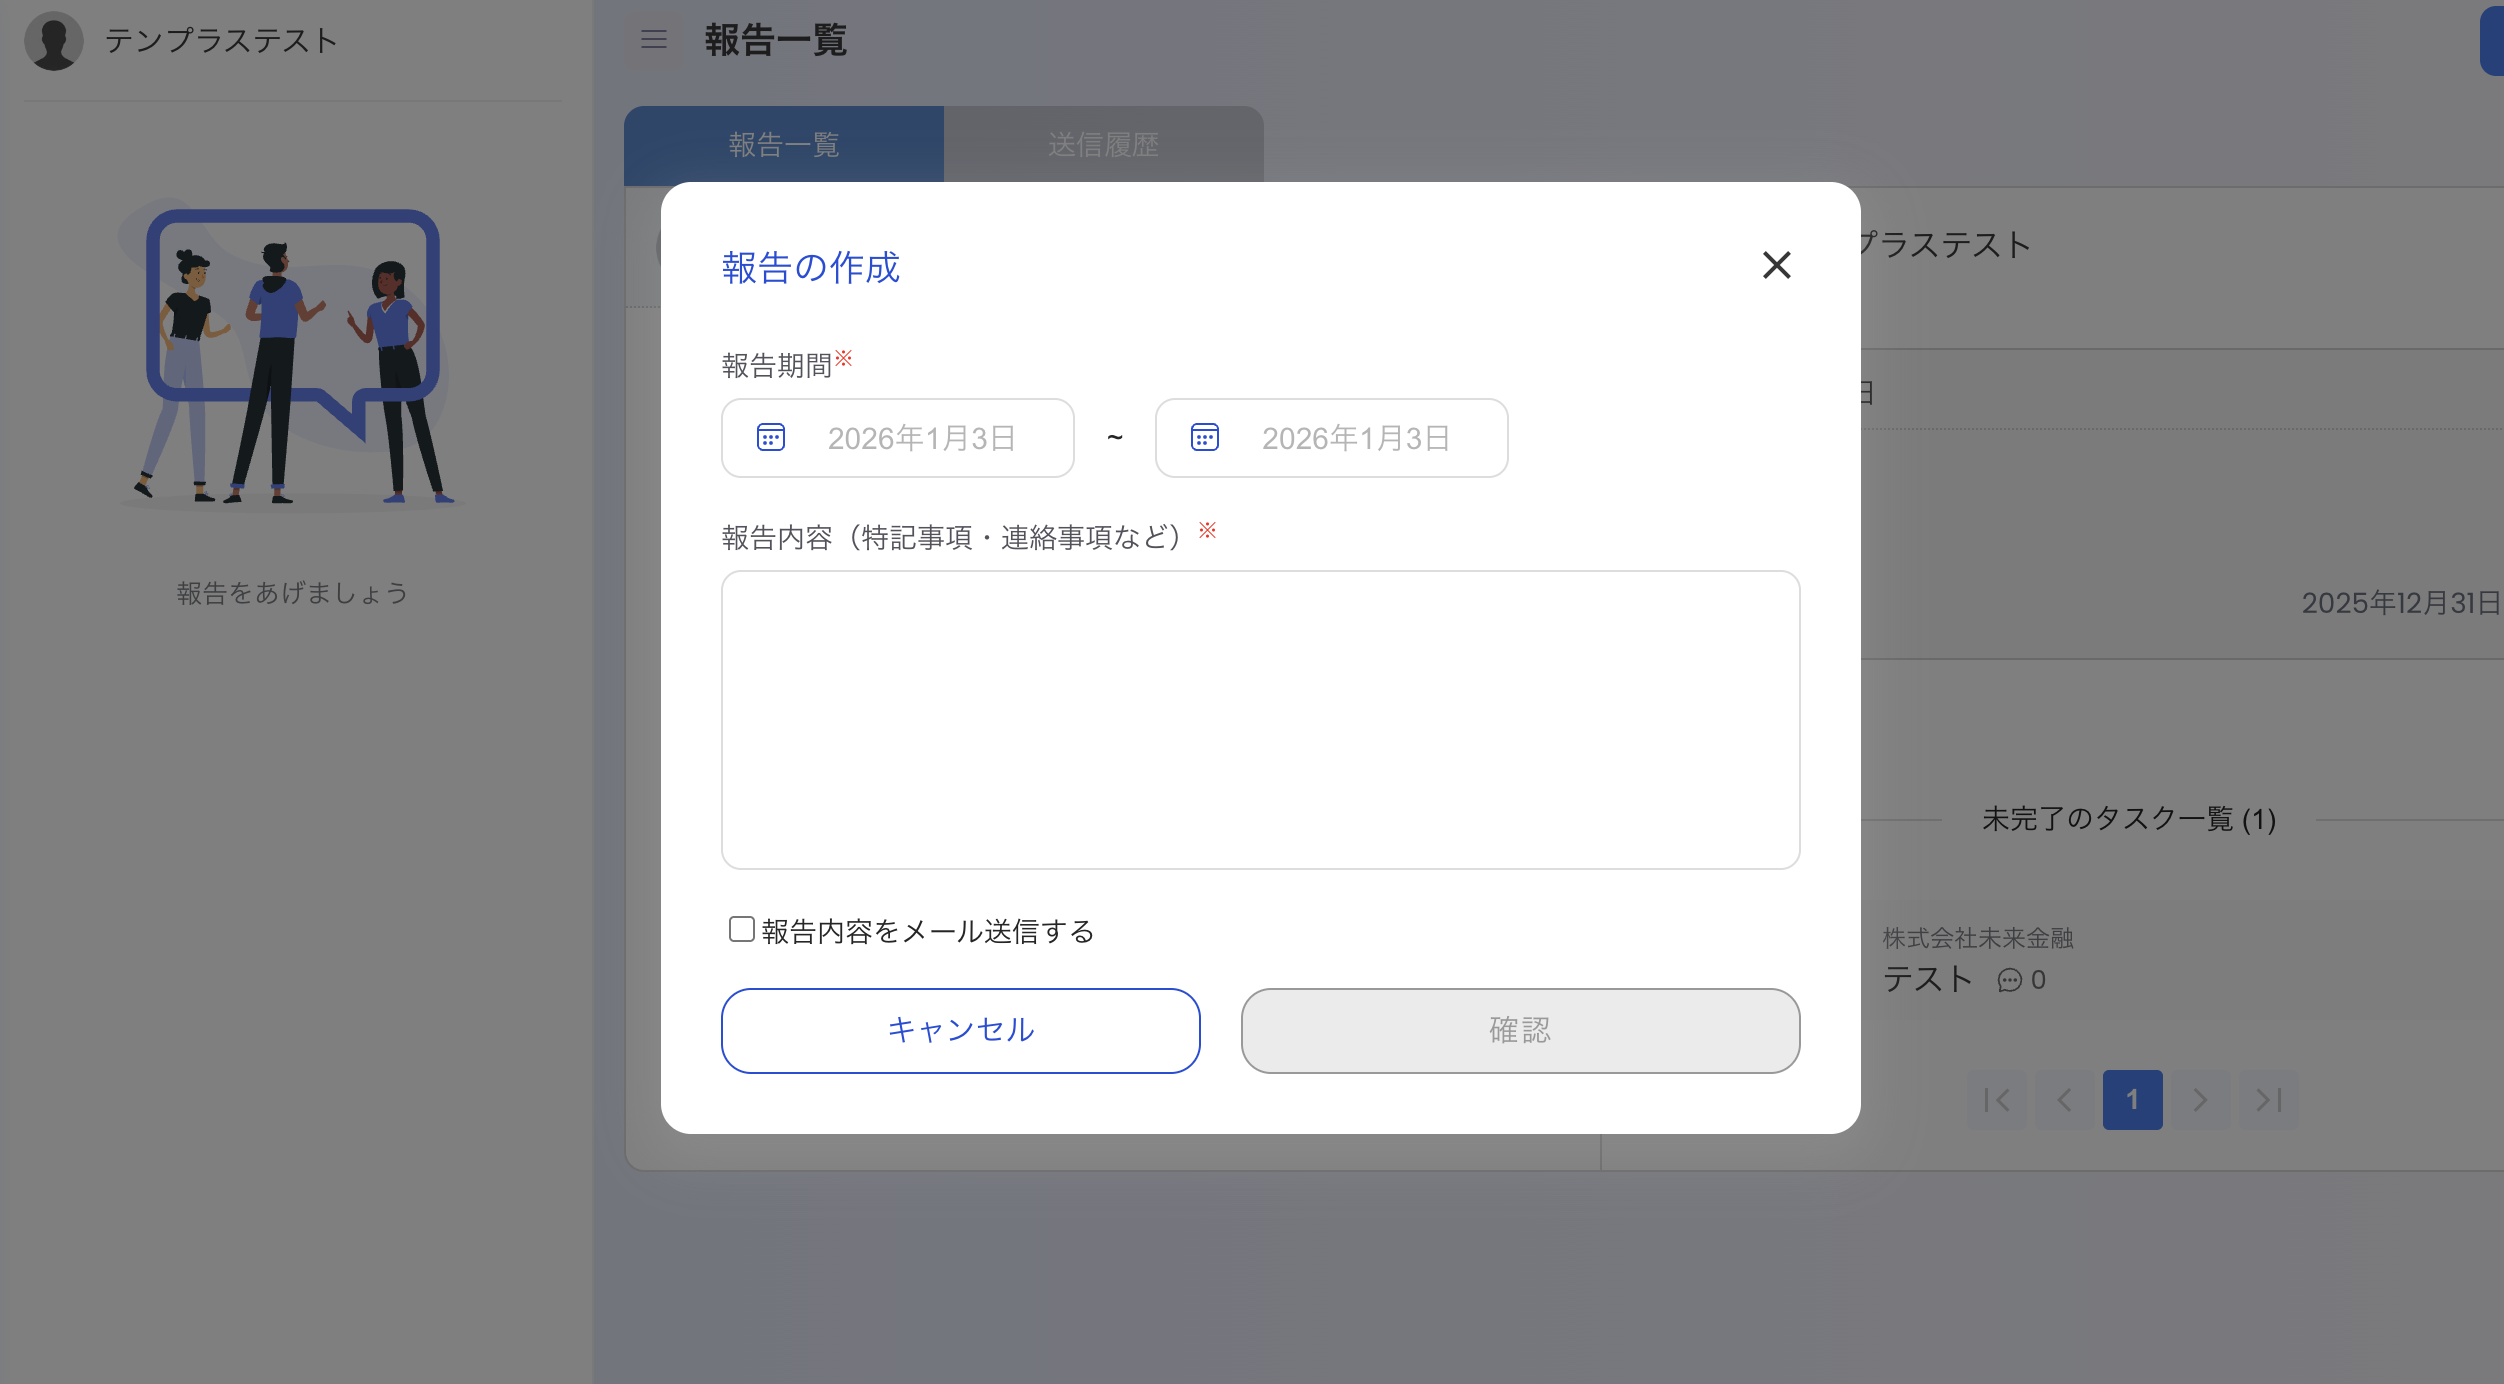The height and width of the screenshot is (1384, 2504).
Task: Click inside the 報告内容 text area
Action: click(1260, 720)
